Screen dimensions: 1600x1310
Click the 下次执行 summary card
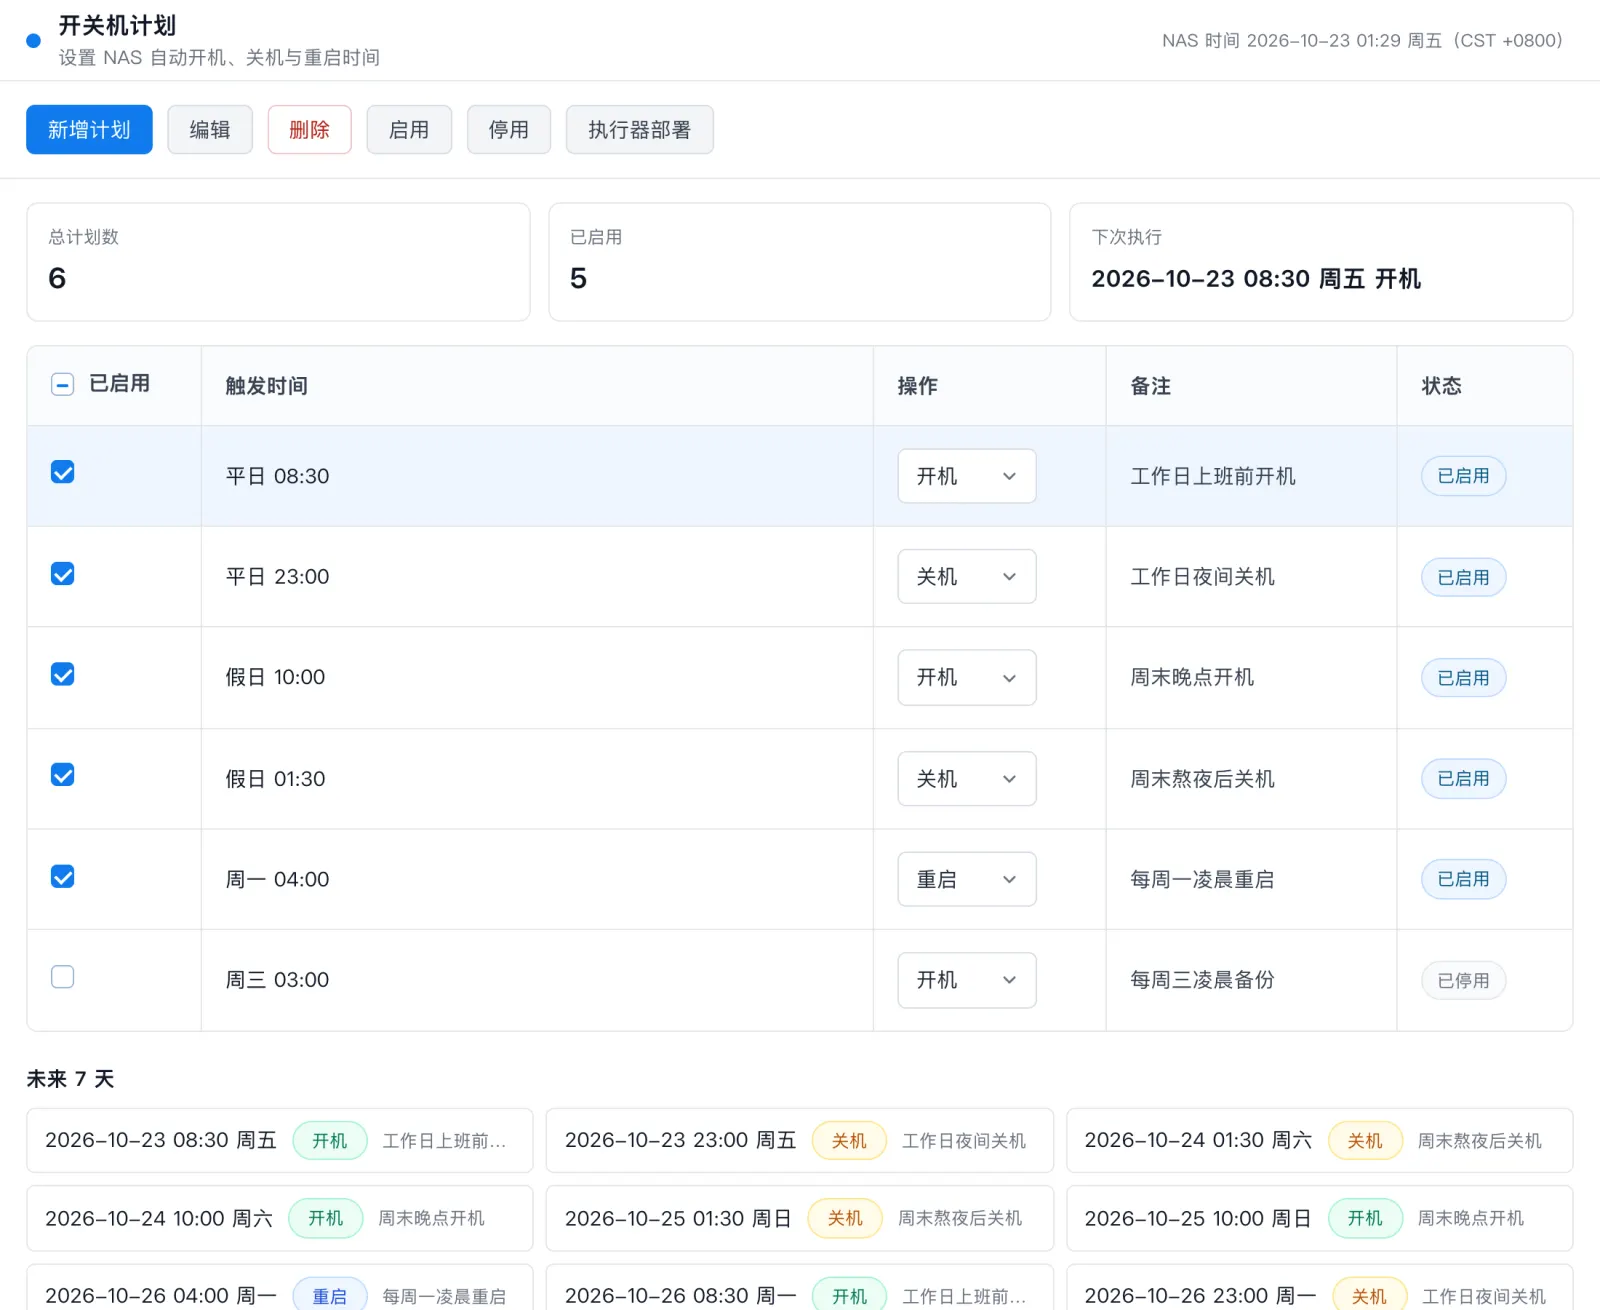[x=1321, y=262]
